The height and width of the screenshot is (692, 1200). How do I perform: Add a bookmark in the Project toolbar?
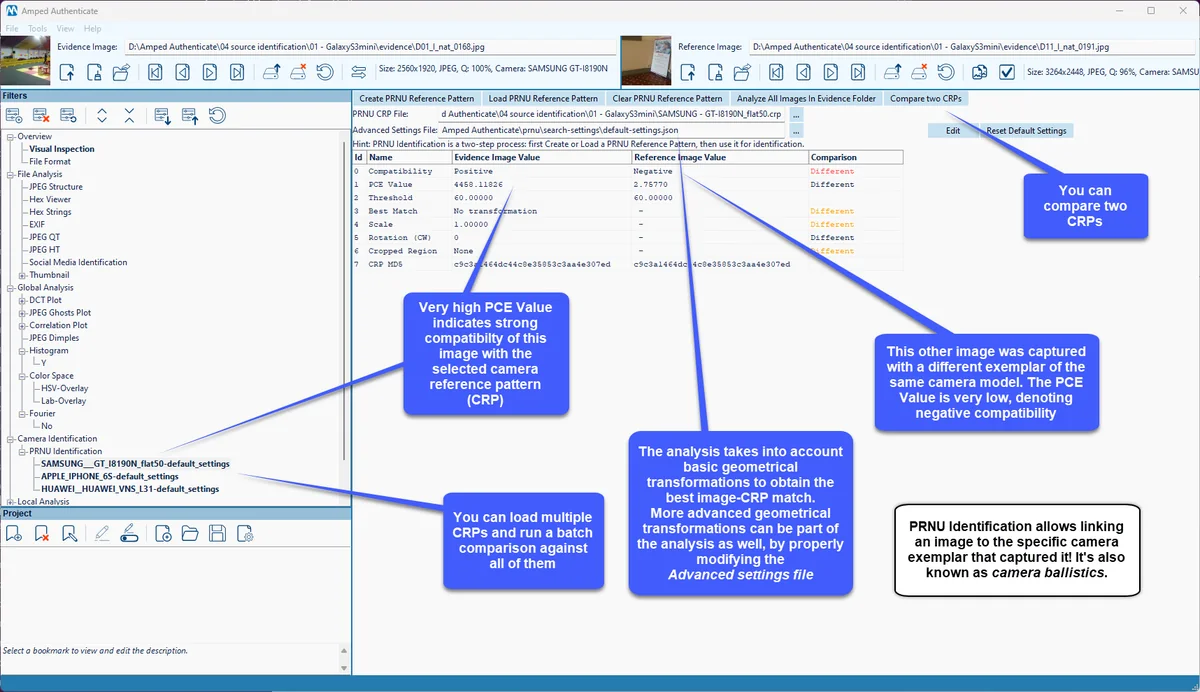tap(14, 534)
